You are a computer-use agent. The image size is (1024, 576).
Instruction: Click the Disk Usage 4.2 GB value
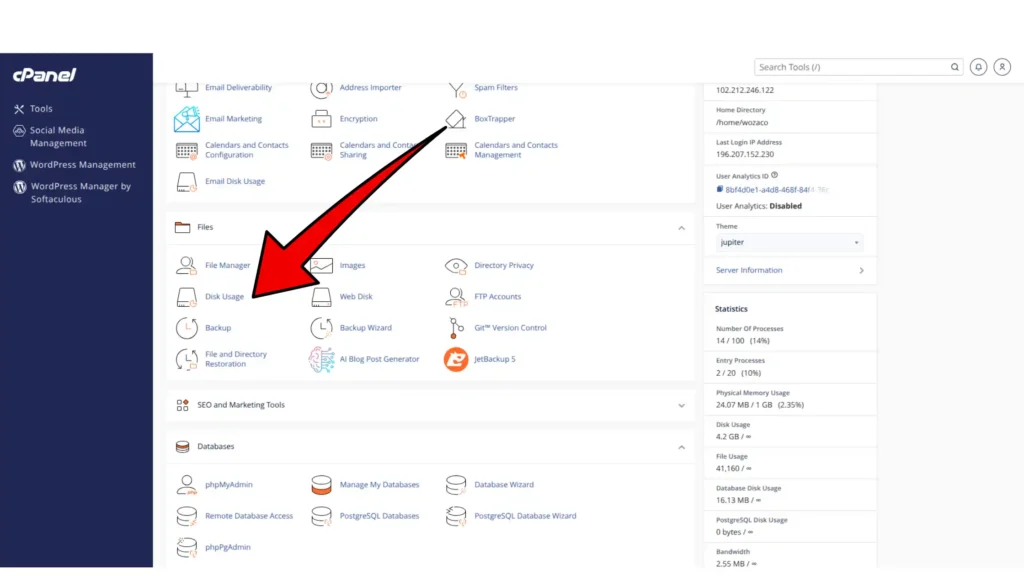[x=733, y=436]
